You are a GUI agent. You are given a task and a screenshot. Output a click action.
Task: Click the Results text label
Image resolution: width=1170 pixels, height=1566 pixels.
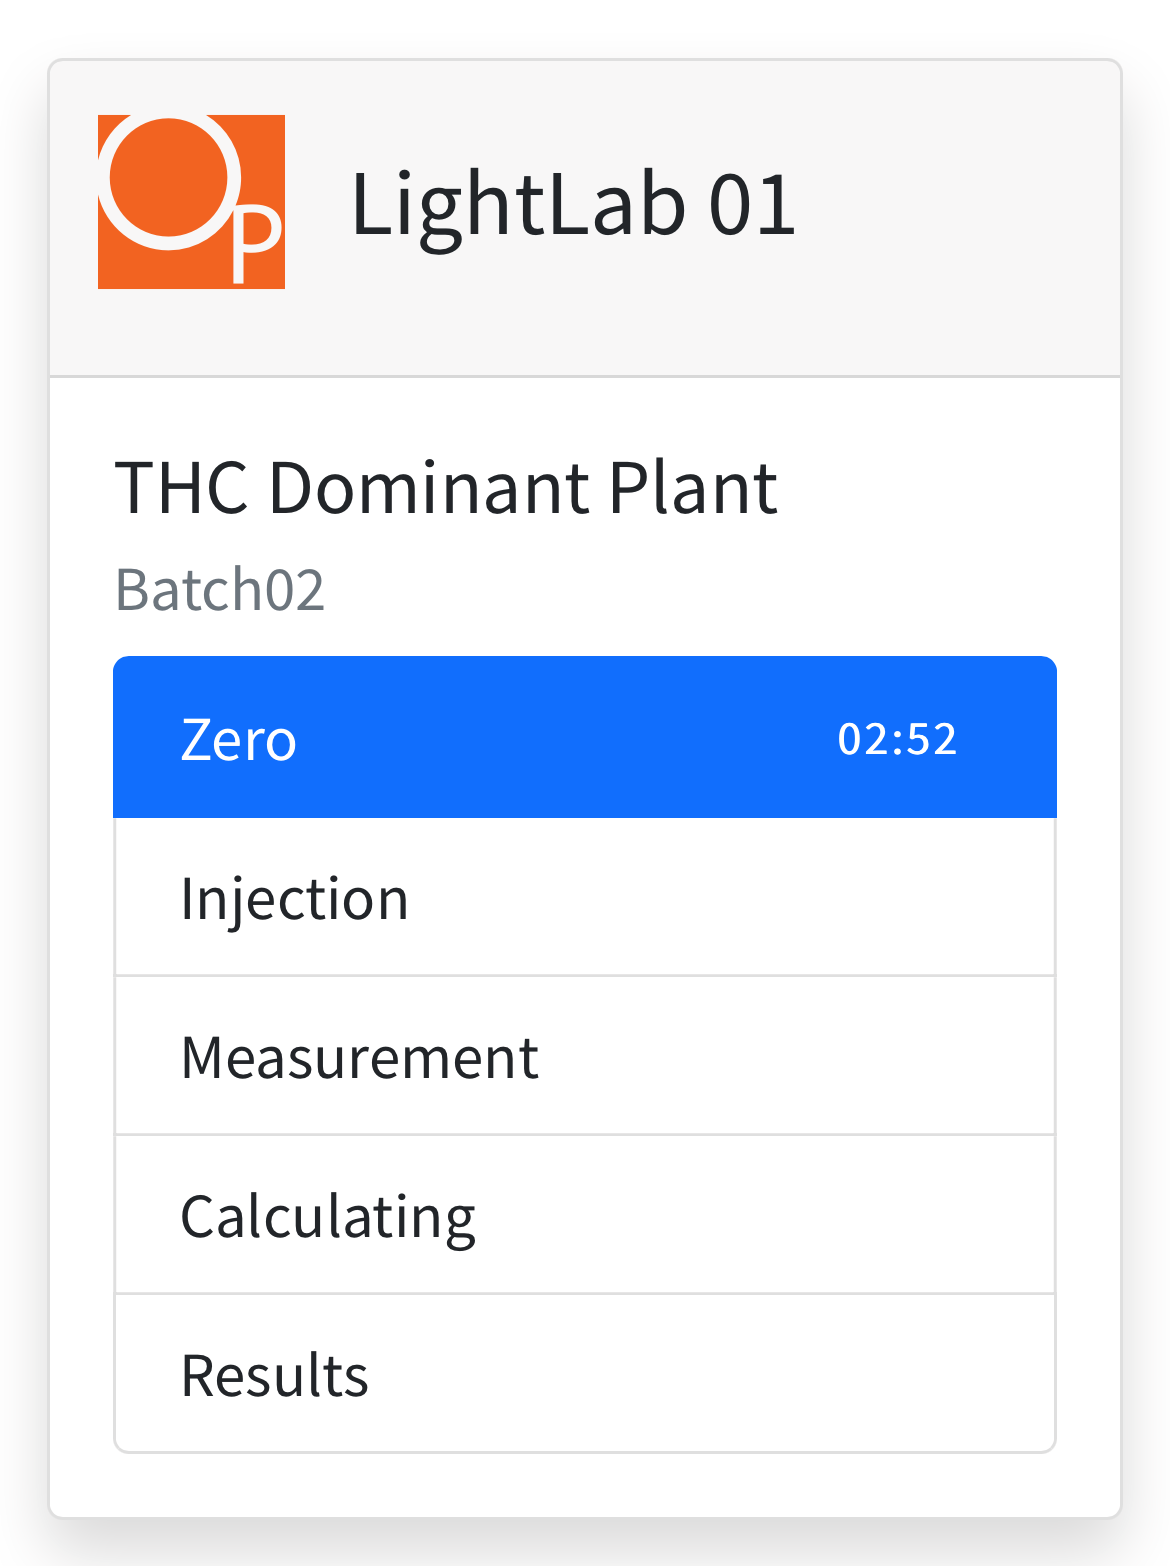[274, 1375]
